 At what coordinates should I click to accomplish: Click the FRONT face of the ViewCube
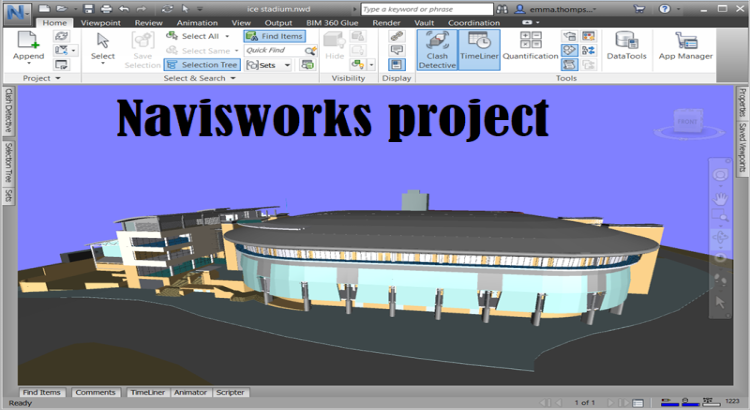point(688,122)
